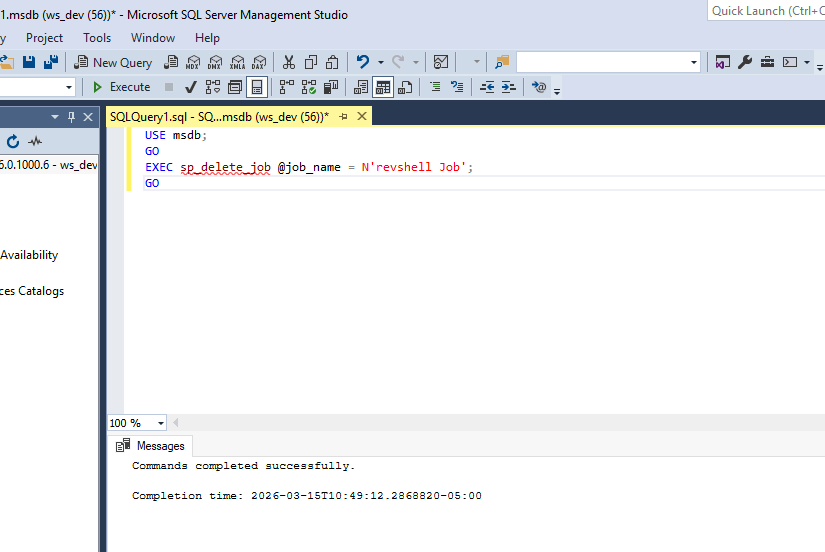Open a DAX query
Screen dimensions: 825x552
(259, 62)
